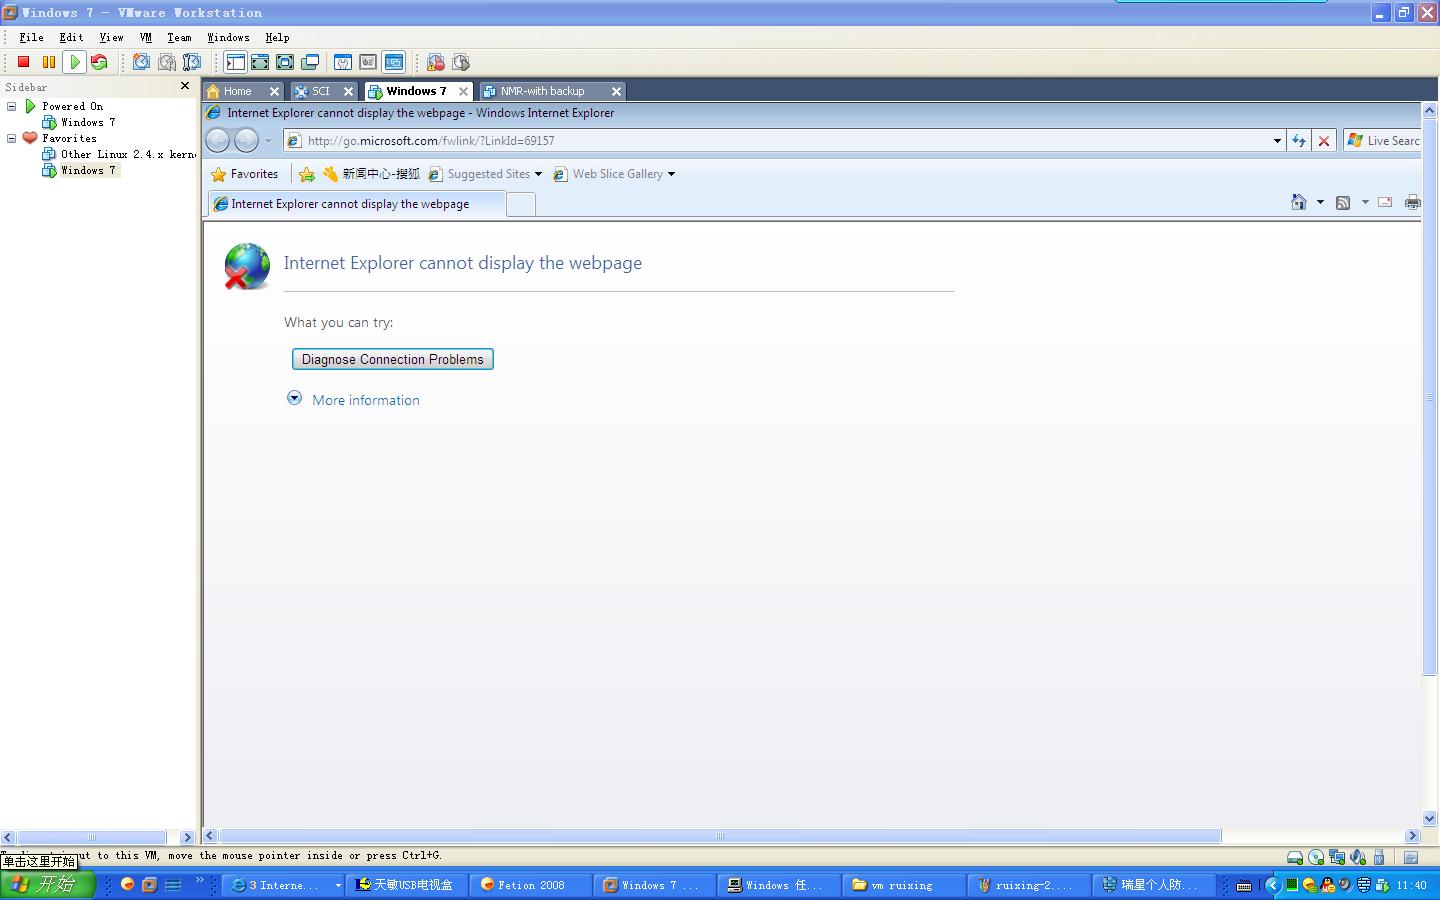Expand the address bar history dropdown
Screen dimensions: 1440x900
coord(1277,141)
